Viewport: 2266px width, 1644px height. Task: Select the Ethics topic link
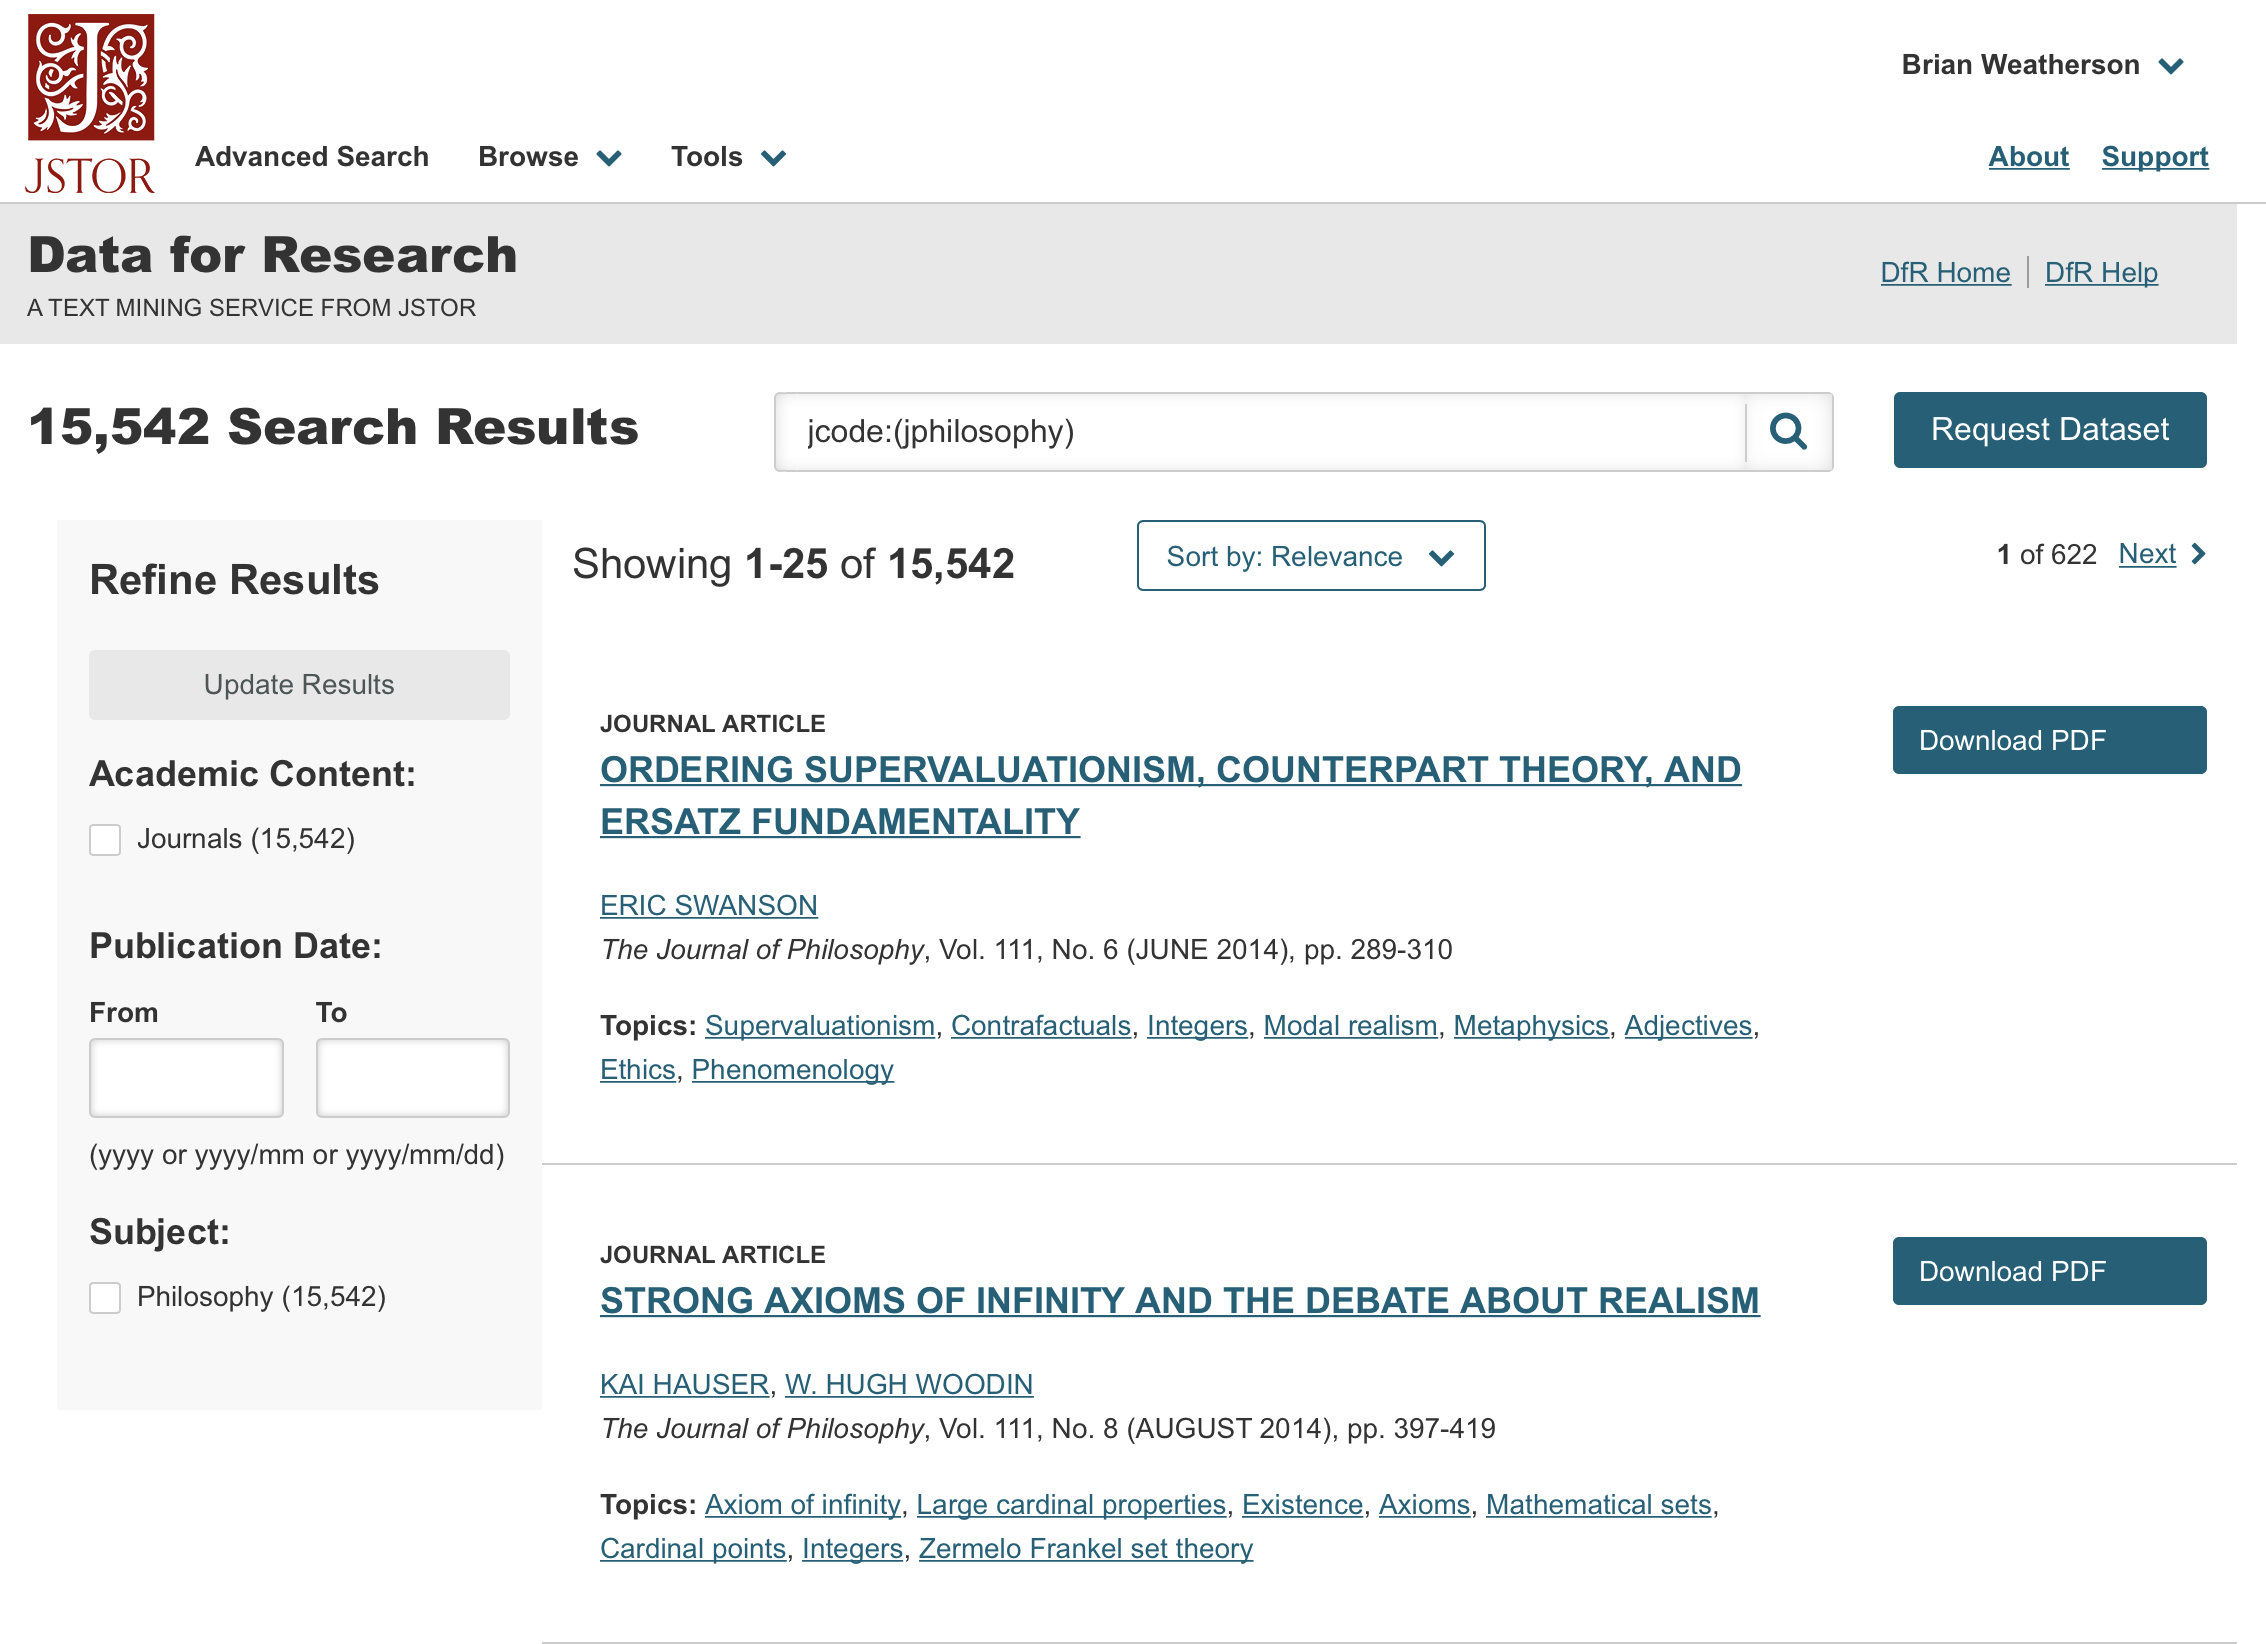tap(638, 1069)
